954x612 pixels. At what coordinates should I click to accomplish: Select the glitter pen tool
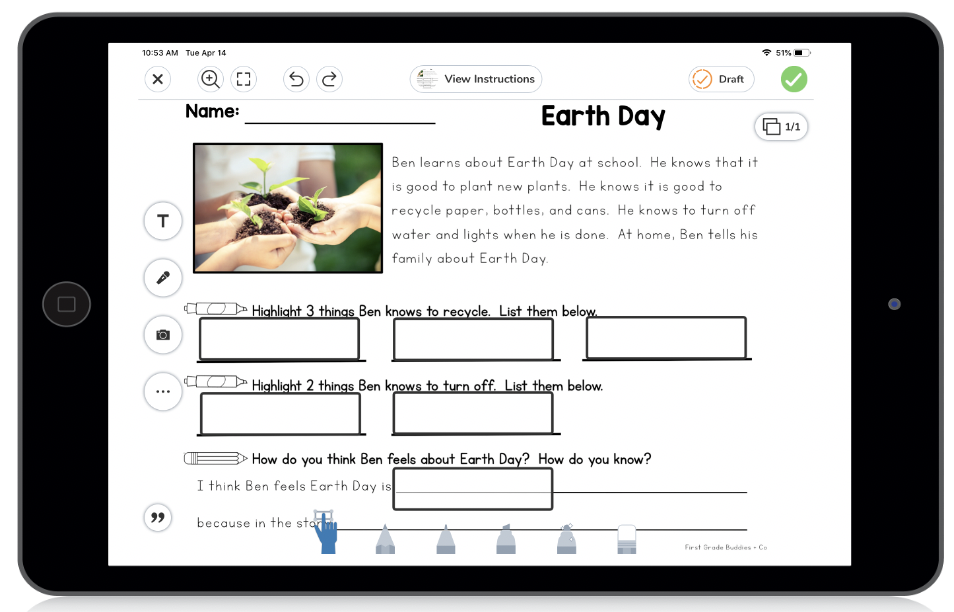click(x=565, y=540)
